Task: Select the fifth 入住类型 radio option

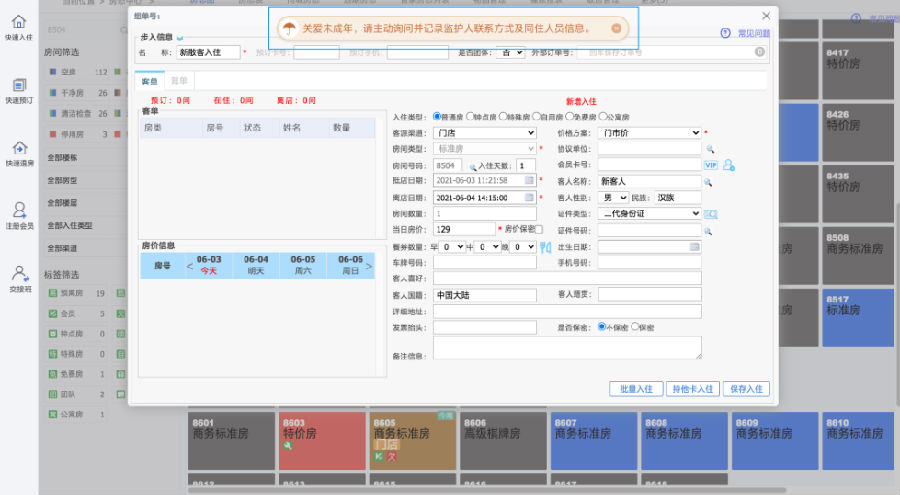Action: 569,117
